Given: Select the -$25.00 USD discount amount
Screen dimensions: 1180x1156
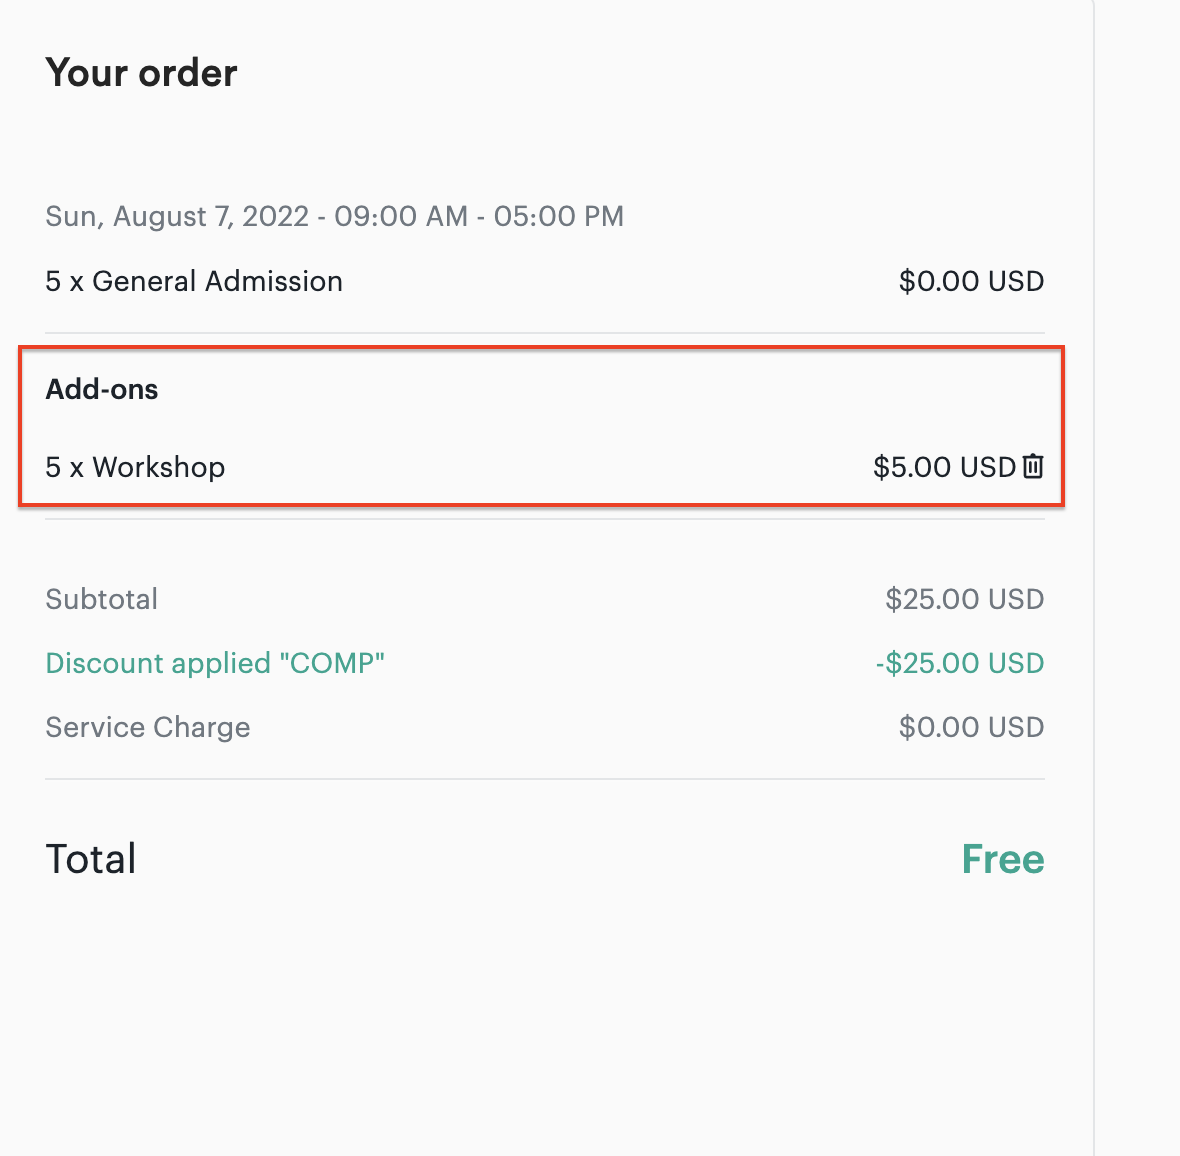Looking at the screenshot, I should click(960, 664).
